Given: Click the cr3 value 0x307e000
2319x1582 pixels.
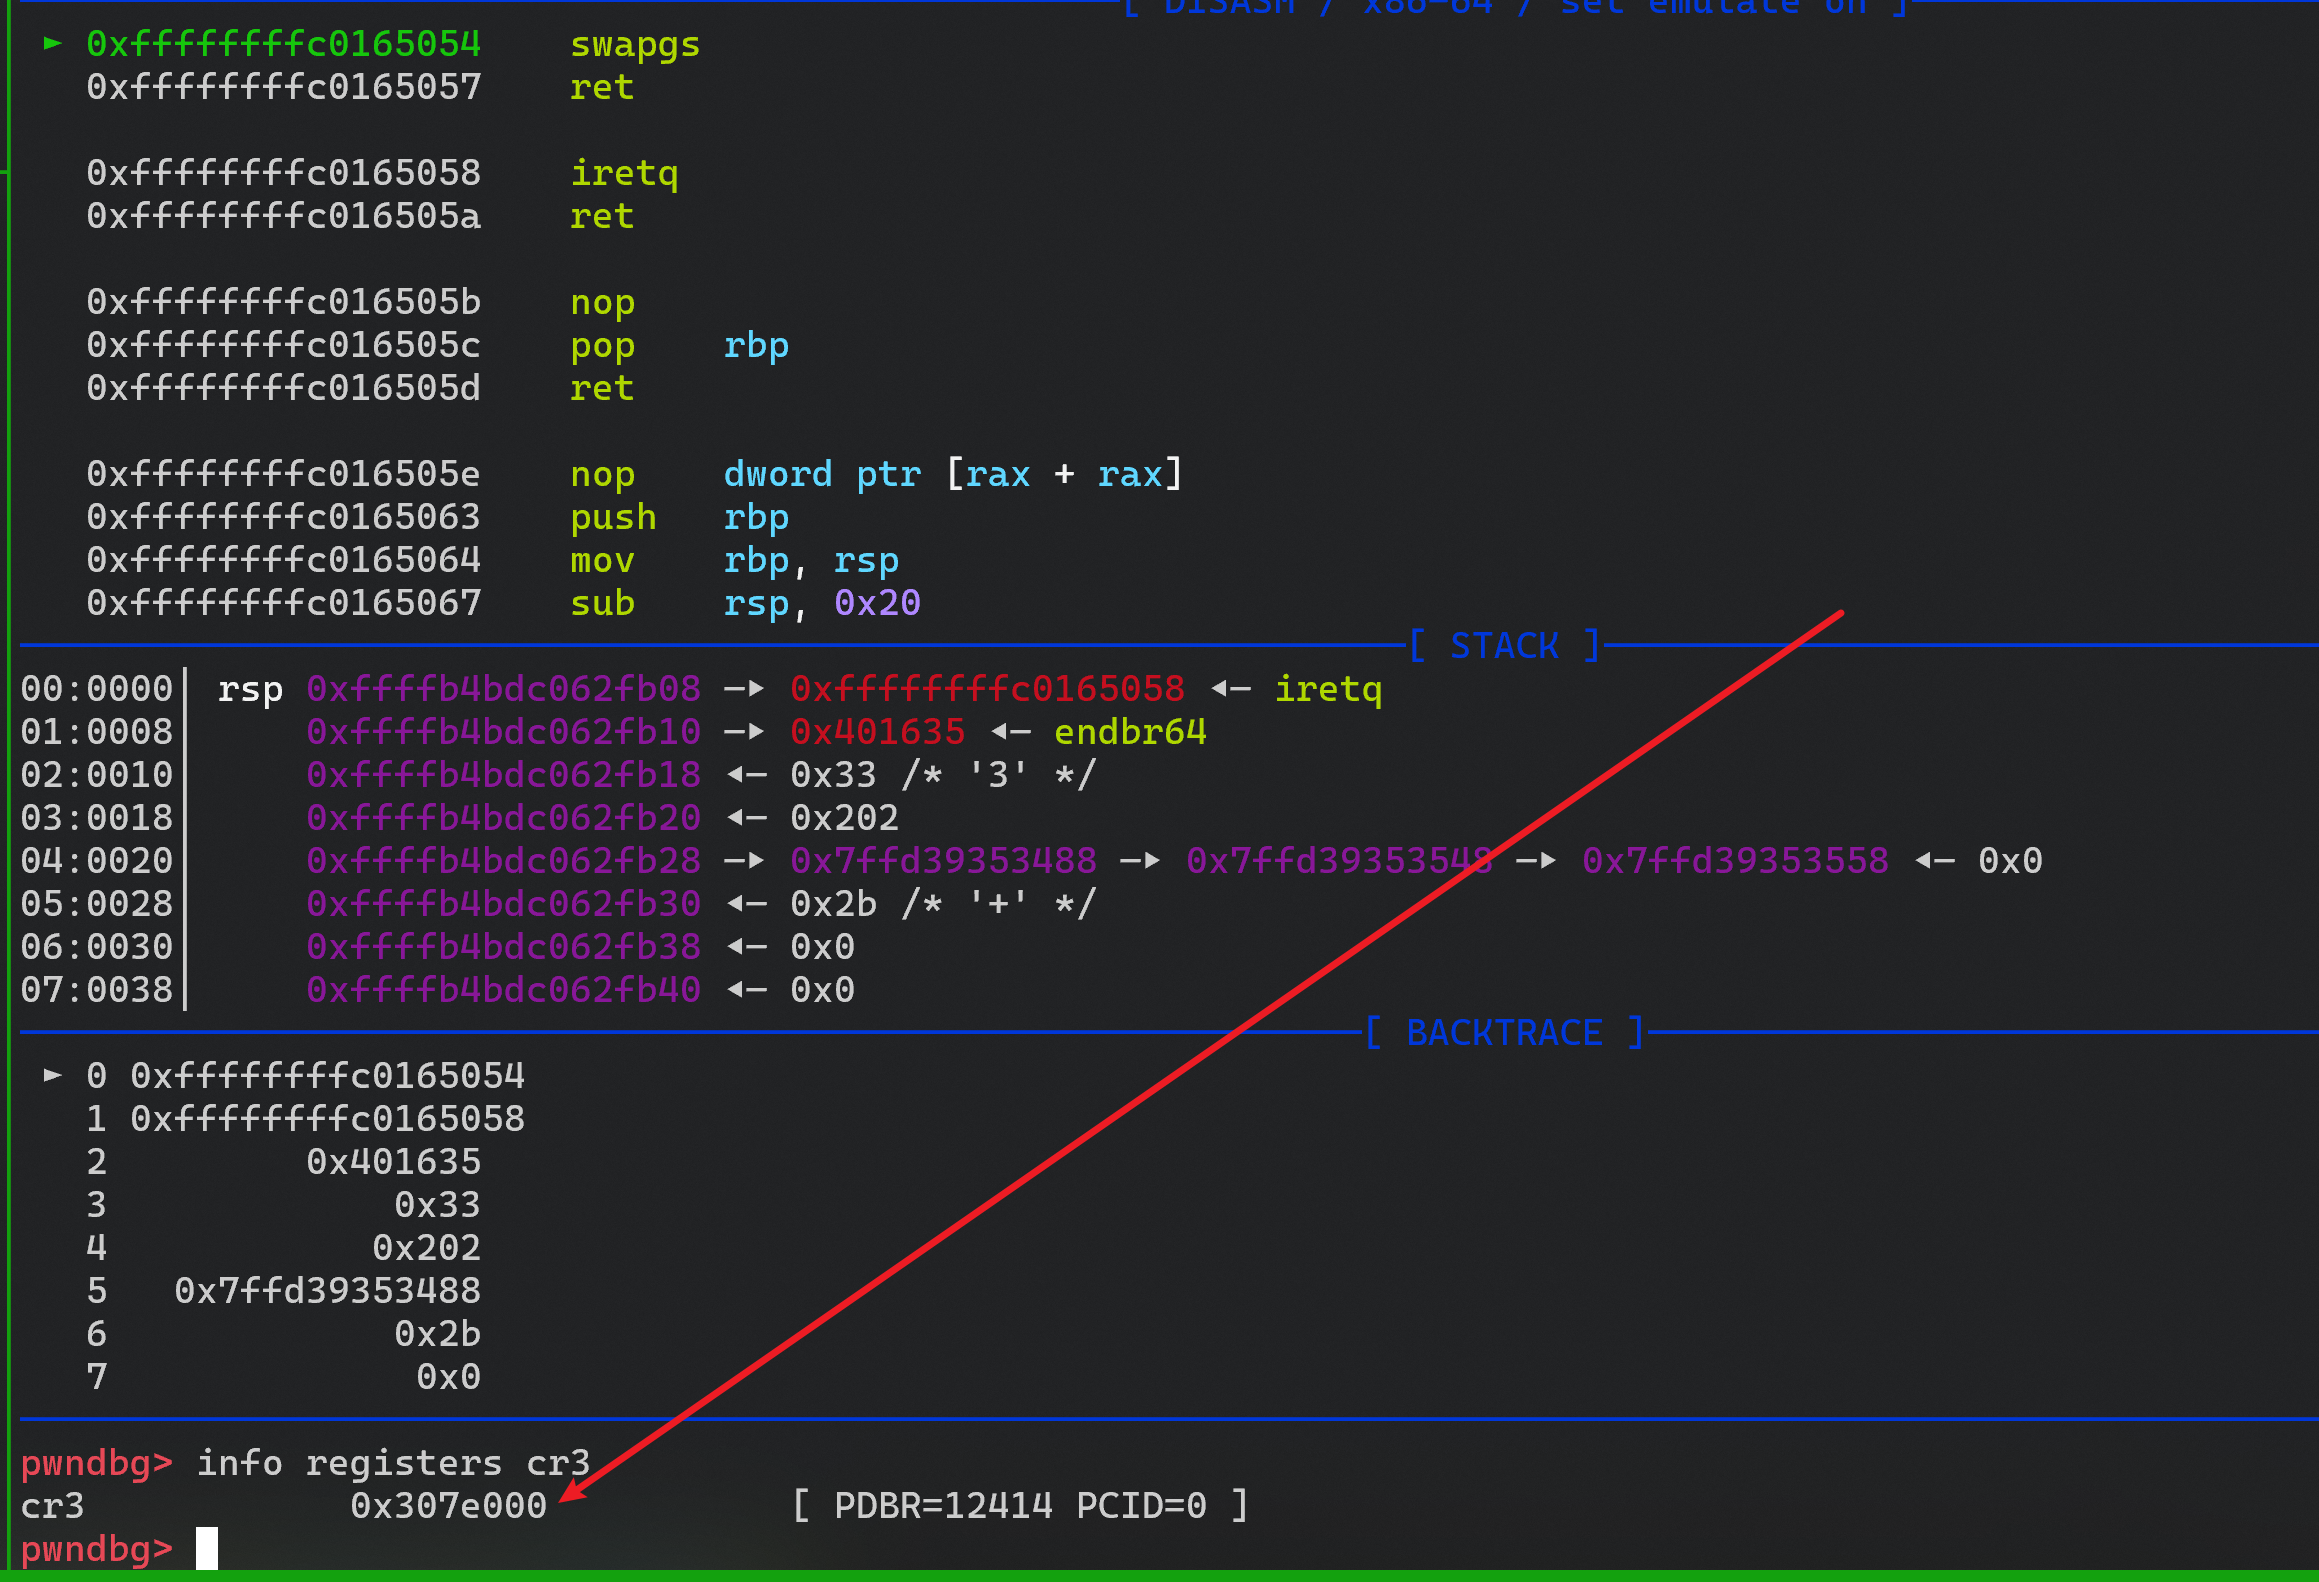Looking at the screenshot, I should [x=448, y=1506].
